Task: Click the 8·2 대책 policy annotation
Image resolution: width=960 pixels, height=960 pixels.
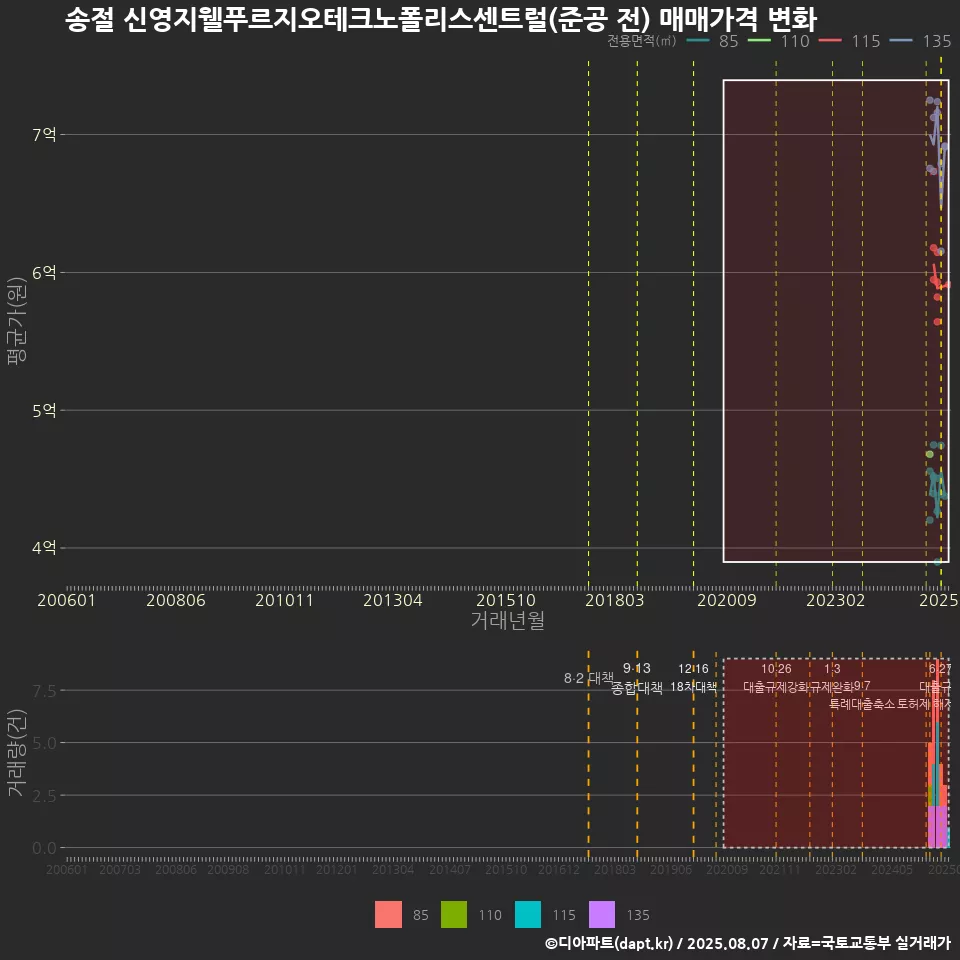Action: 588,678
